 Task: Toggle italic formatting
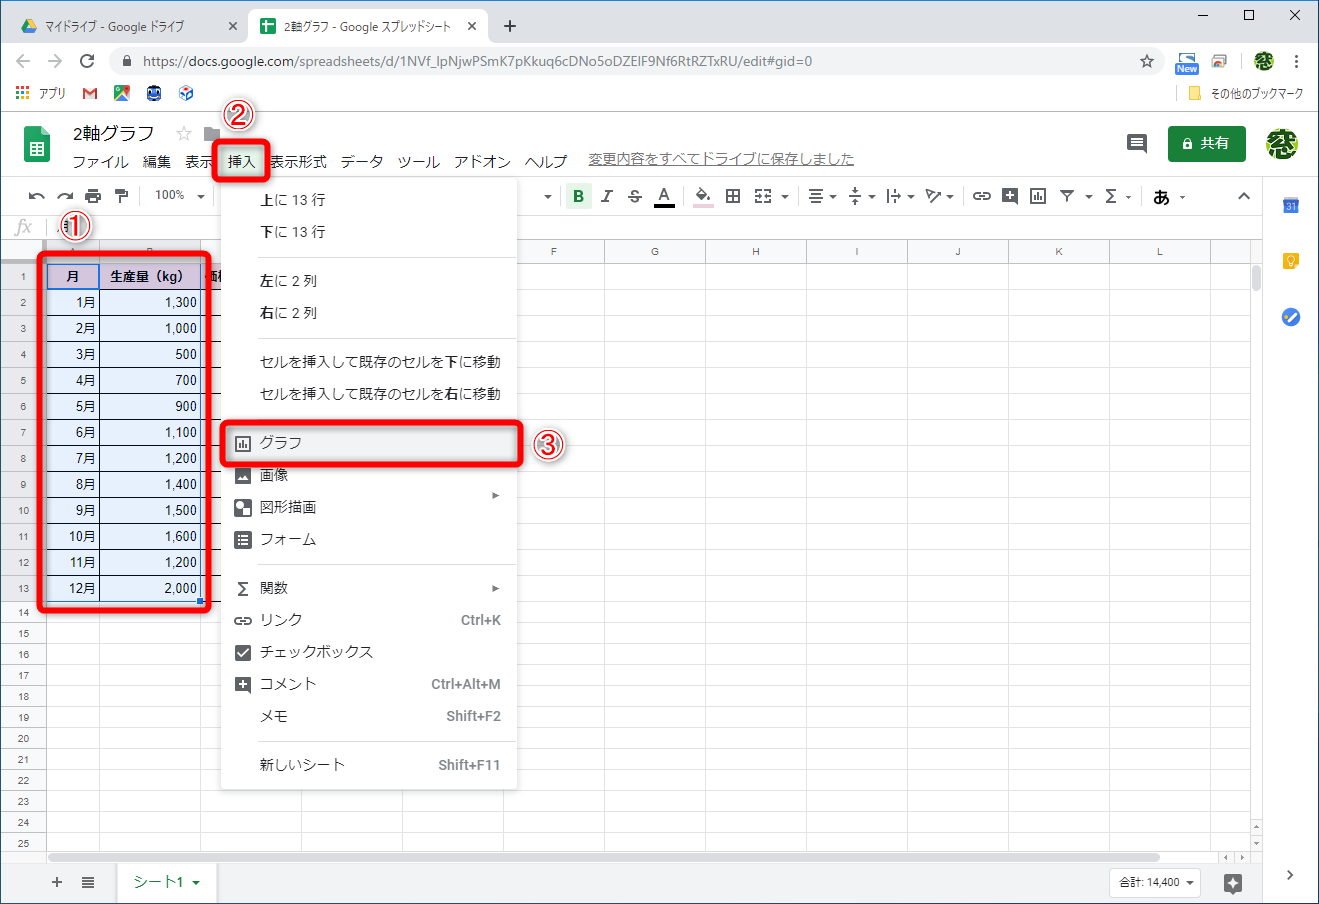click(606, 196)
